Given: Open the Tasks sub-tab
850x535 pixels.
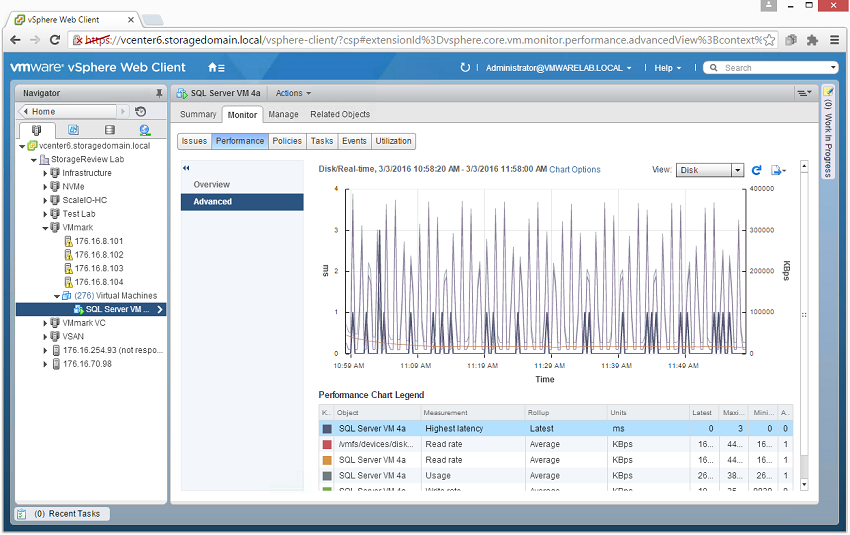Looking at the screenshot, I should (x=322, y=141).
